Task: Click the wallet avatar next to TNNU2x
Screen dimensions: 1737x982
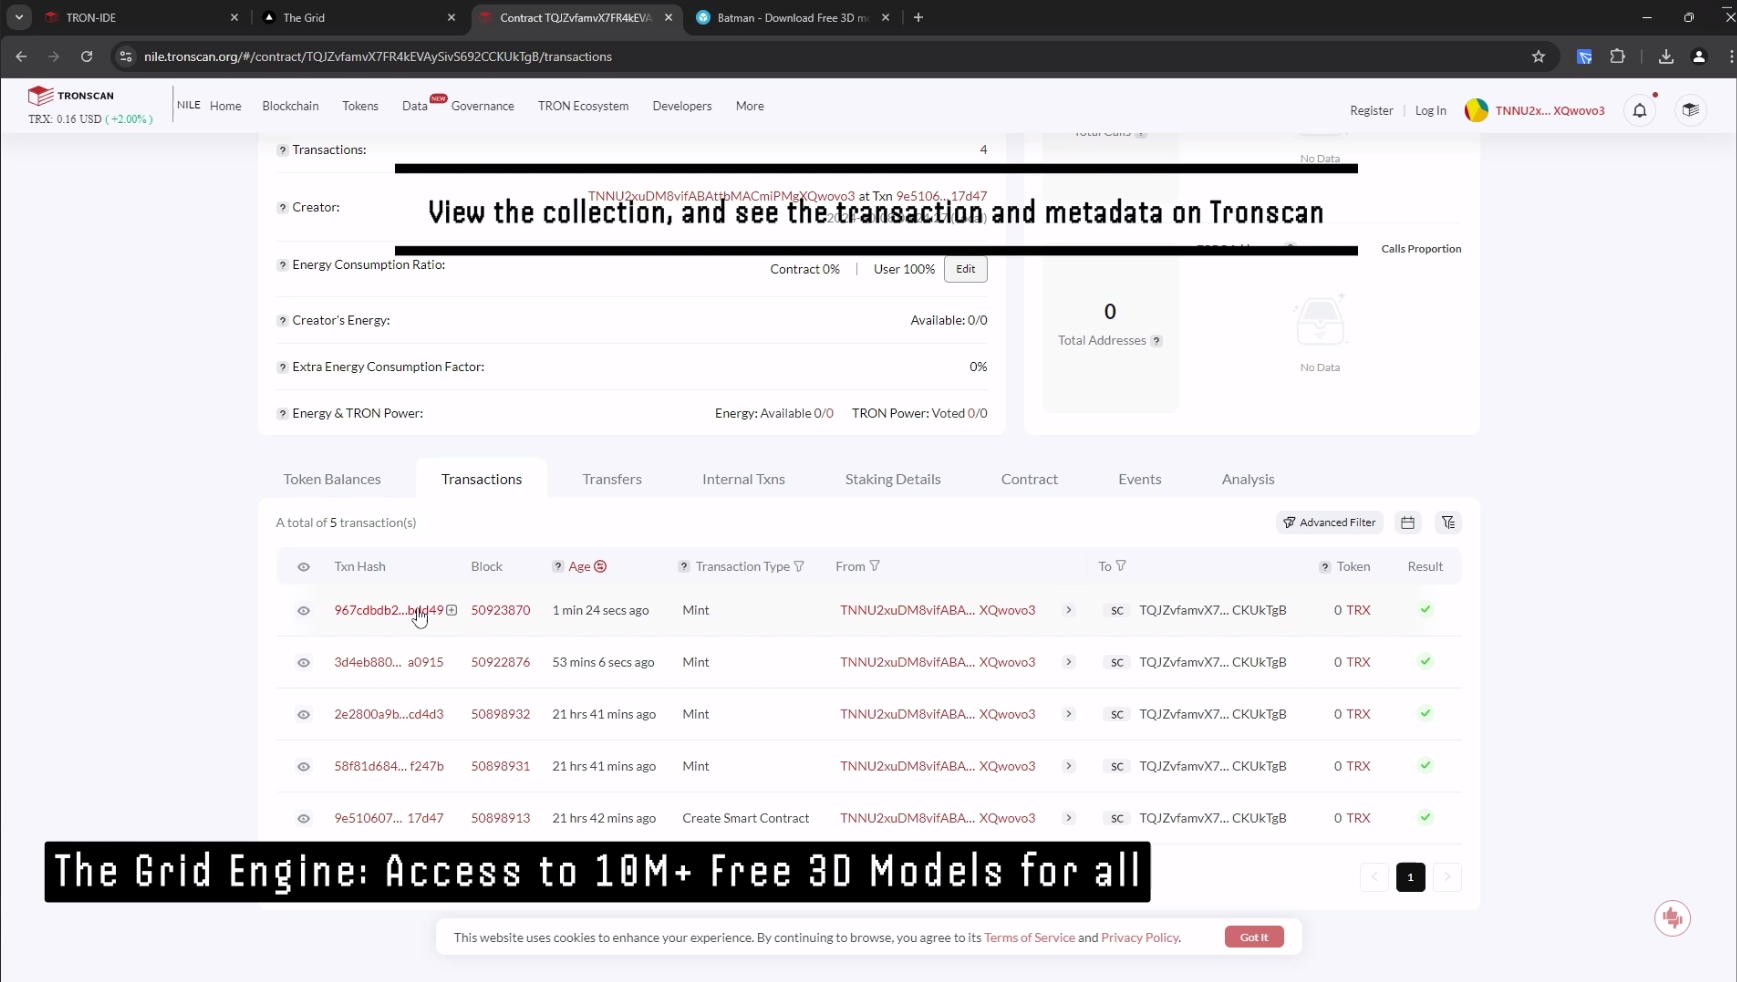Action: pyautogui.click(x=1476, y=110)
